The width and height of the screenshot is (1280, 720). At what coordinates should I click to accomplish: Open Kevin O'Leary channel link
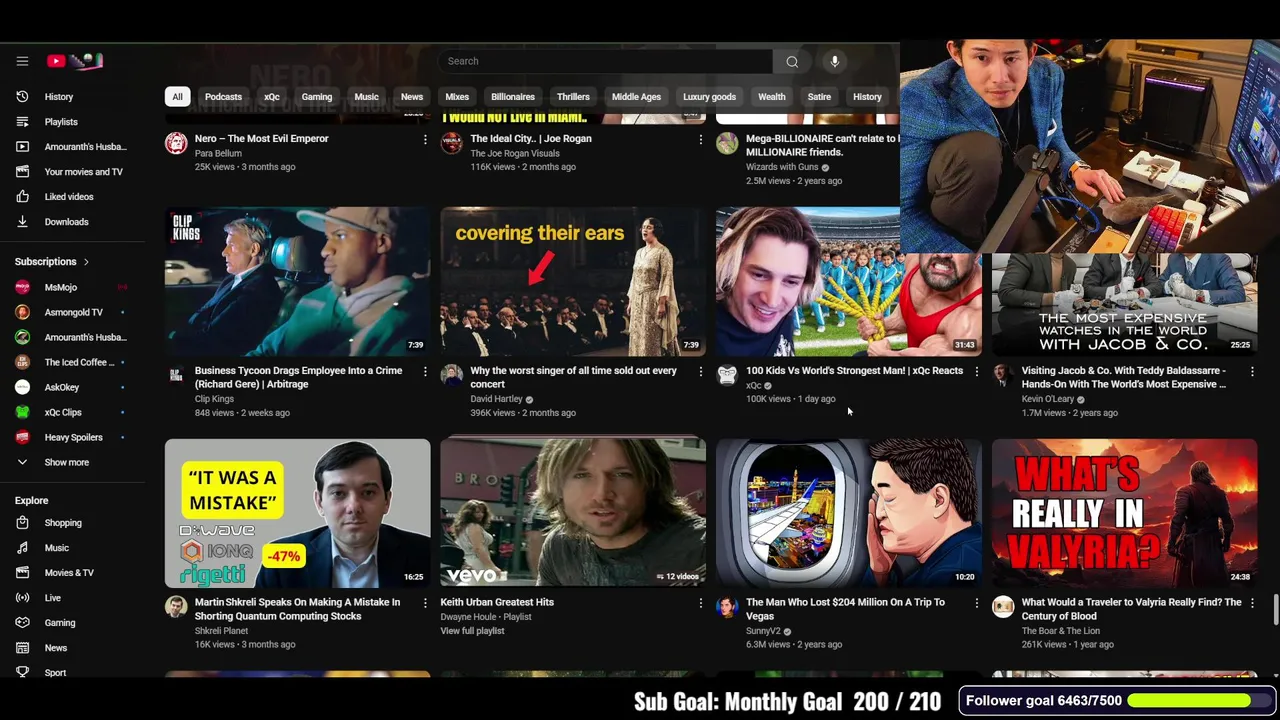click(1047, 399)
